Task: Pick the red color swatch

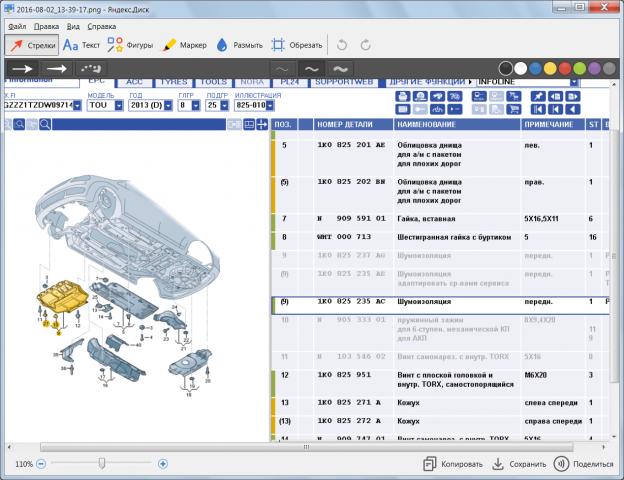Action: pos(565,68)
